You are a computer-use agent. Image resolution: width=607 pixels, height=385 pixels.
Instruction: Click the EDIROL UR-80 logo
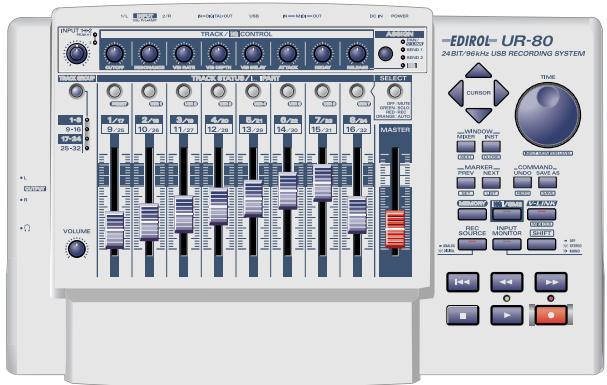point(498,41)
